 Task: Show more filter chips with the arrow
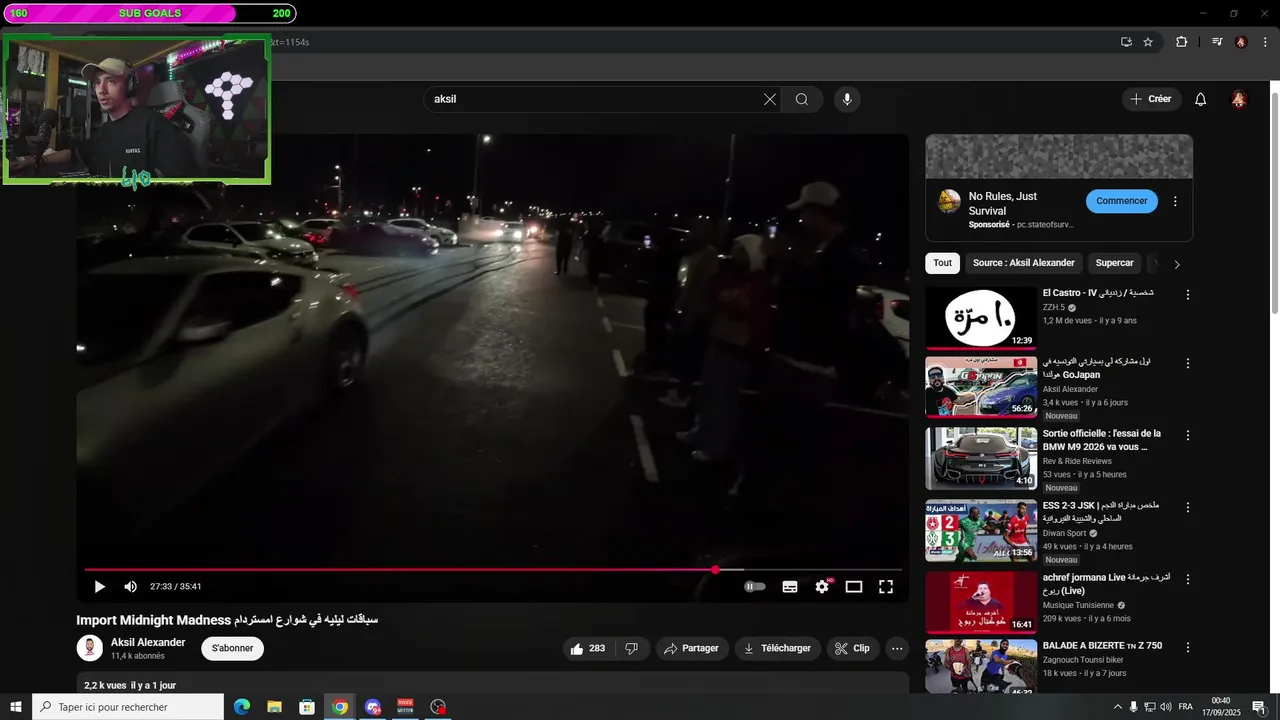coord(1177,264)
